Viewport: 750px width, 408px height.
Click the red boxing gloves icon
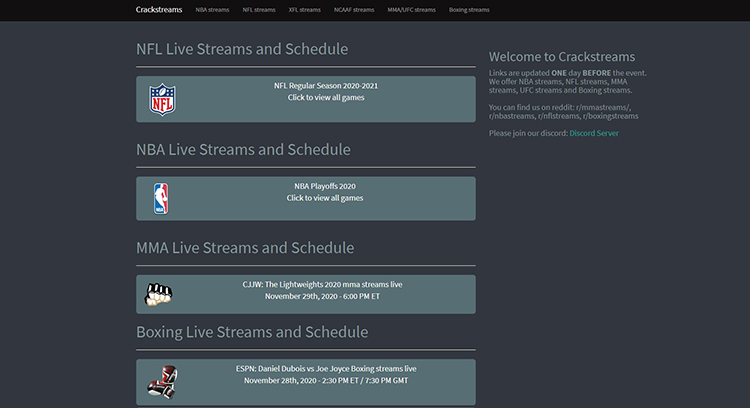[x=162, y=382]
